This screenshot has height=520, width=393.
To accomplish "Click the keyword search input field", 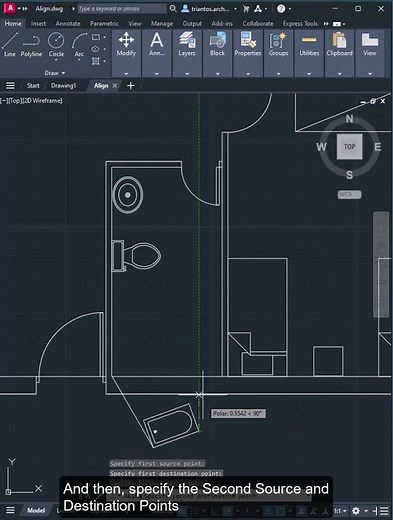I will click(x=122, y=9).
